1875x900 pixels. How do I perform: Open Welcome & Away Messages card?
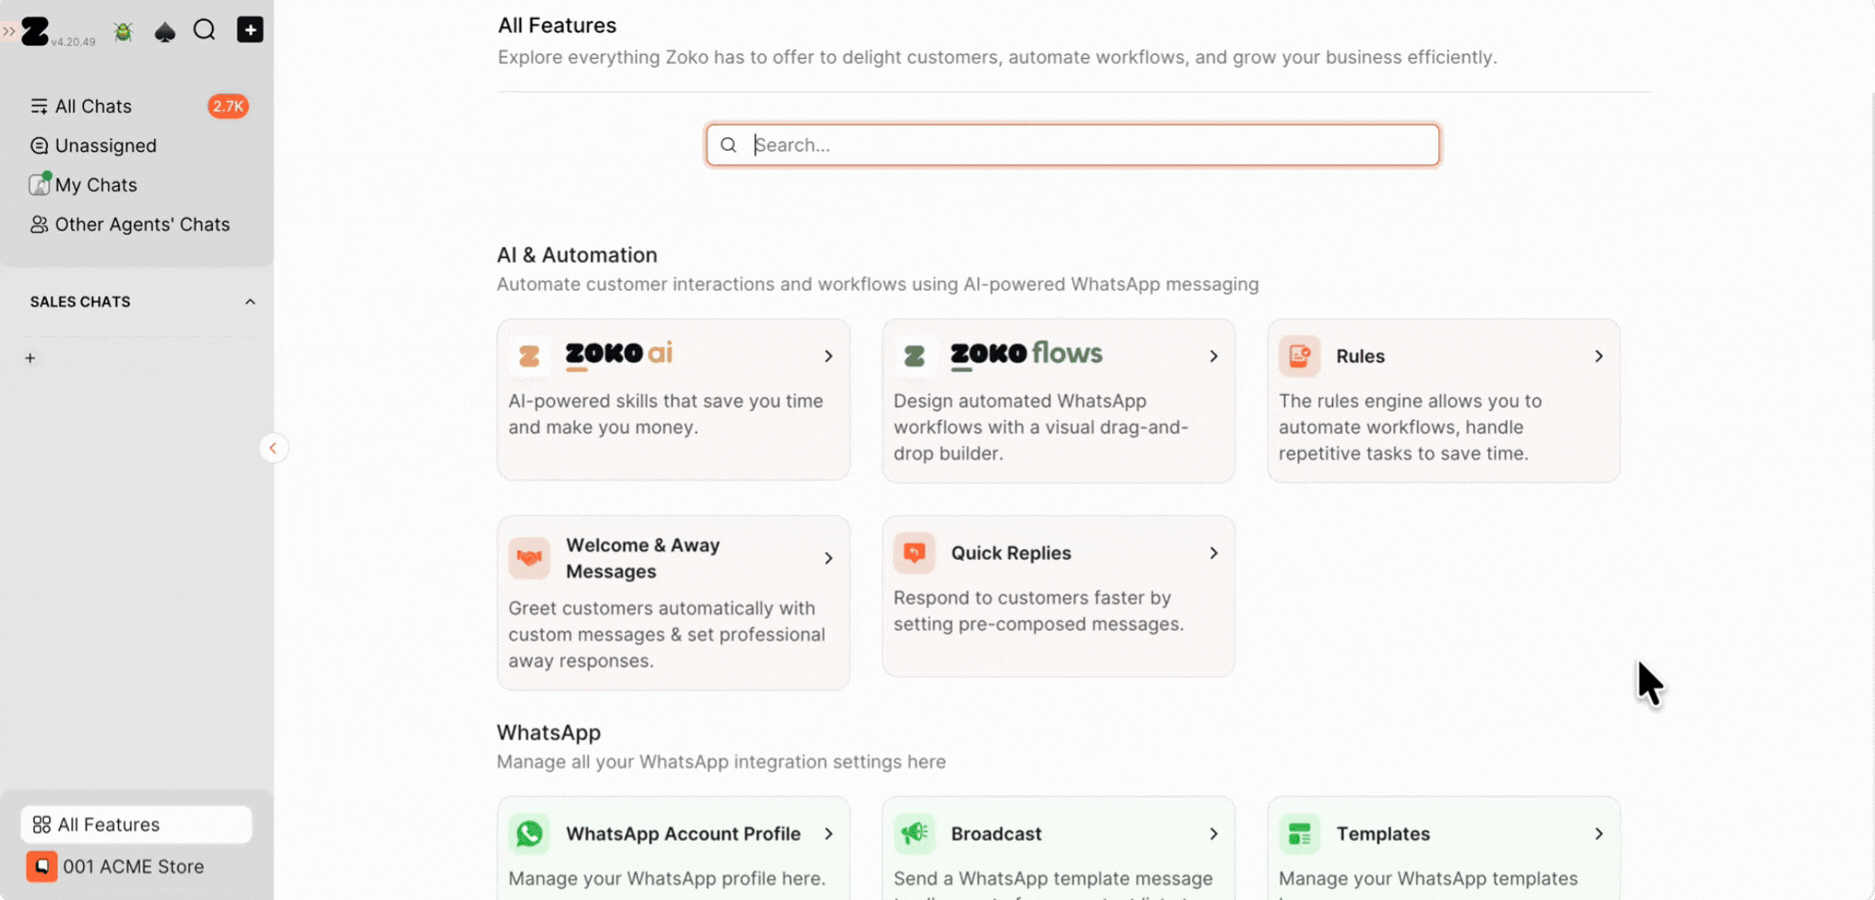673,603
